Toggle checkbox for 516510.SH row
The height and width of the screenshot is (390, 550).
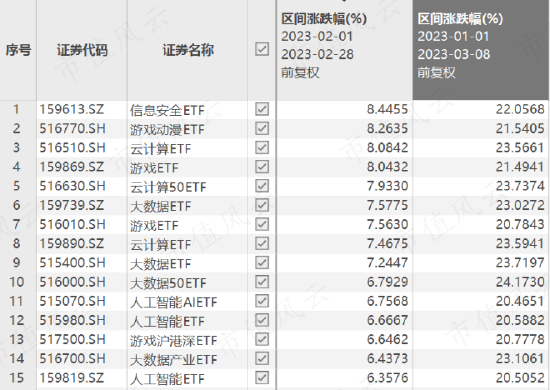(x=262, y=147)
